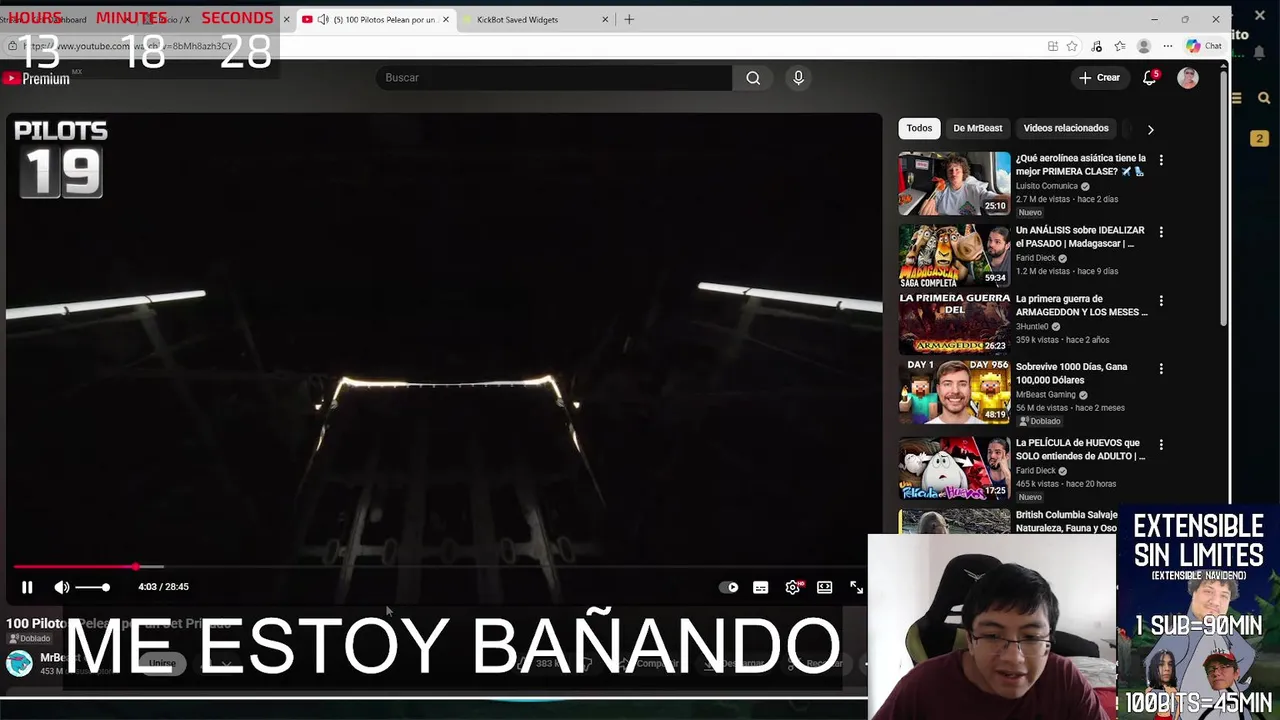This screenshot has height=720, width=1280.
Task: Mute the video with the speaker icon
Action: tap(62, 587)
